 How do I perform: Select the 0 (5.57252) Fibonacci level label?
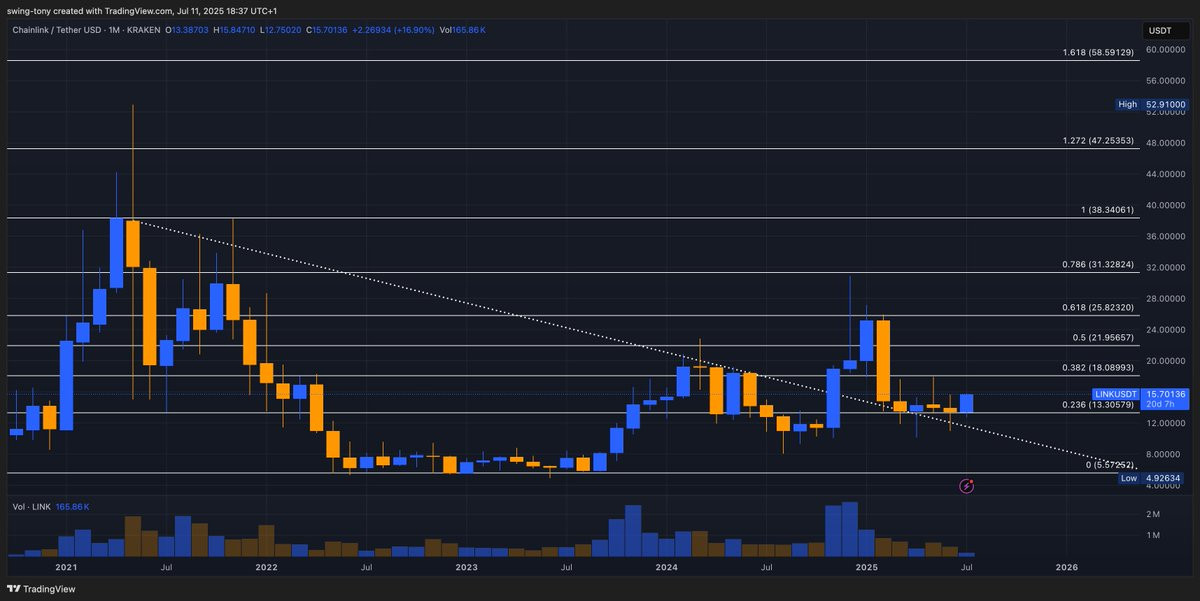click(1110, 465)
